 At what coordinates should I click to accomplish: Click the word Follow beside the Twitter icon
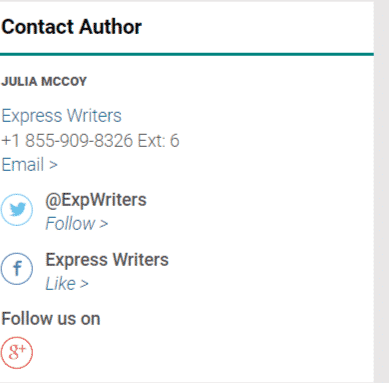click(70, 223)
